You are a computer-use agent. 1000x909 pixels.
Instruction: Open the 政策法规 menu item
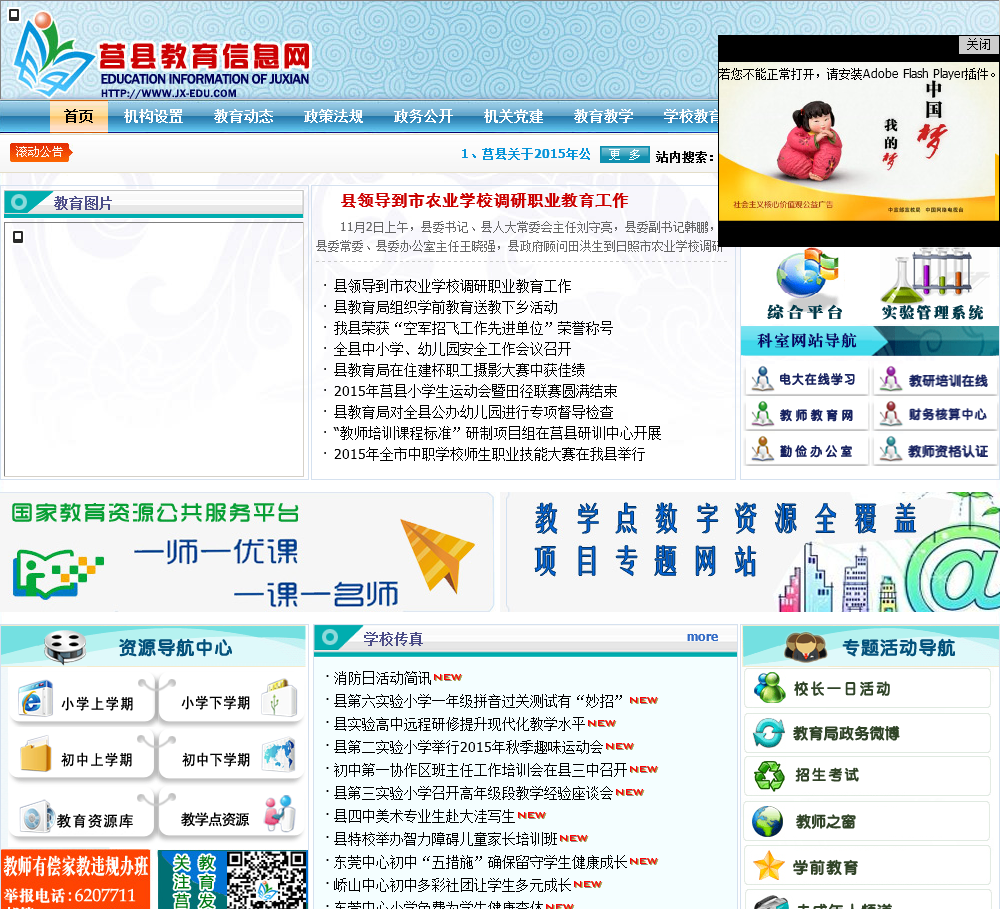[334, 116]
